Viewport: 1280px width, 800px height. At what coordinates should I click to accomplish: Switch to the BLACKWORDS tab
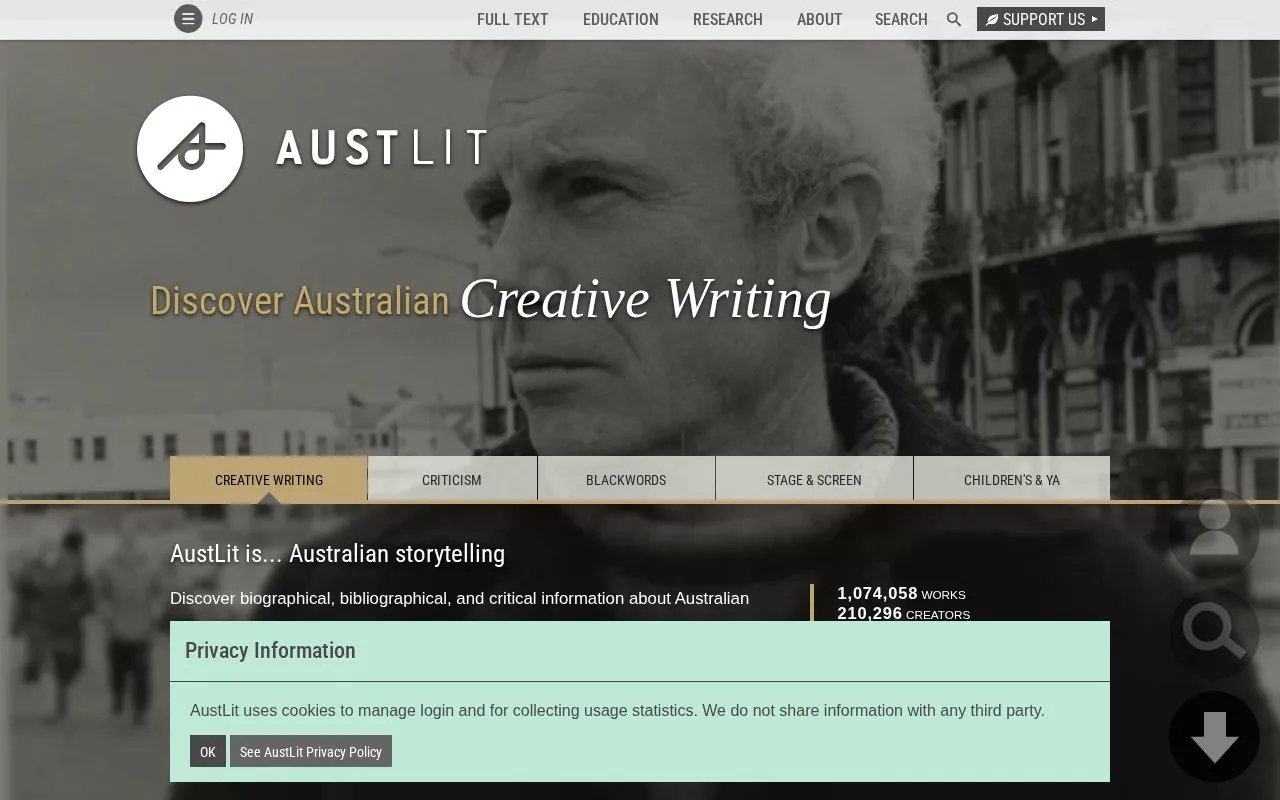626,479
